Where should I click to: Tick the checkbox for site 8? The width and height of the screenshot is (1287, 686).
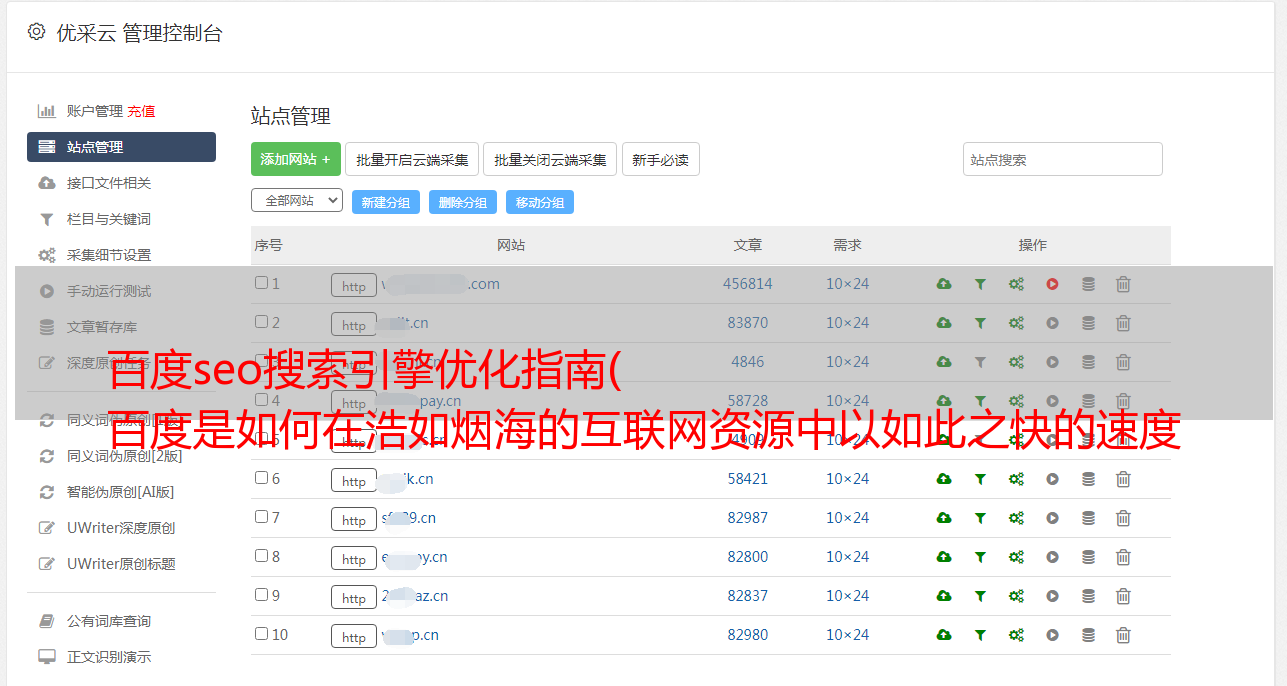pos(261,556)
